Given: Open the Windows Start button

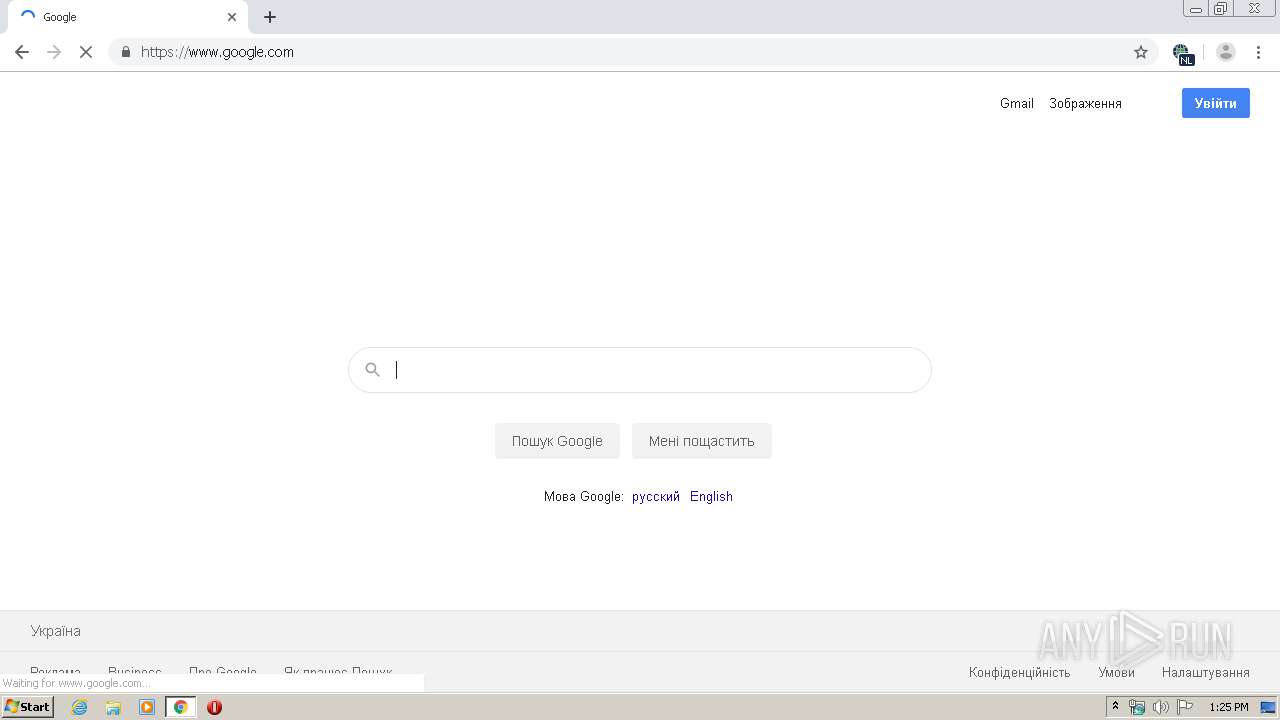Looking at the screenshot, I should tap(27, 707).
